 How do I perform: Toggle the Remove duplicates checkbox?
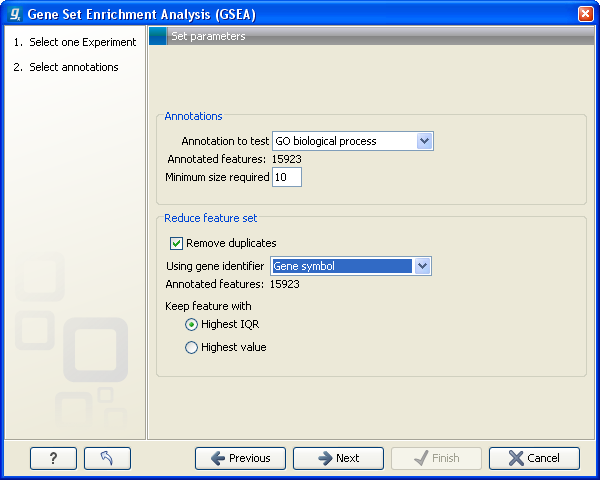pyautogui.click(x=176, y=243)
